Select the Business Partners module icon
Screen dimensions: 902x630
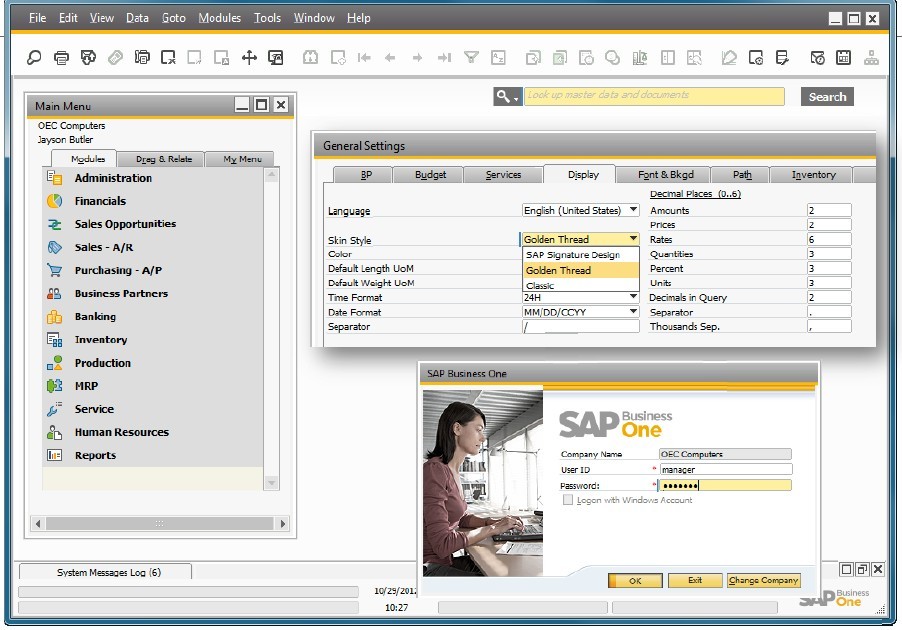55,293
